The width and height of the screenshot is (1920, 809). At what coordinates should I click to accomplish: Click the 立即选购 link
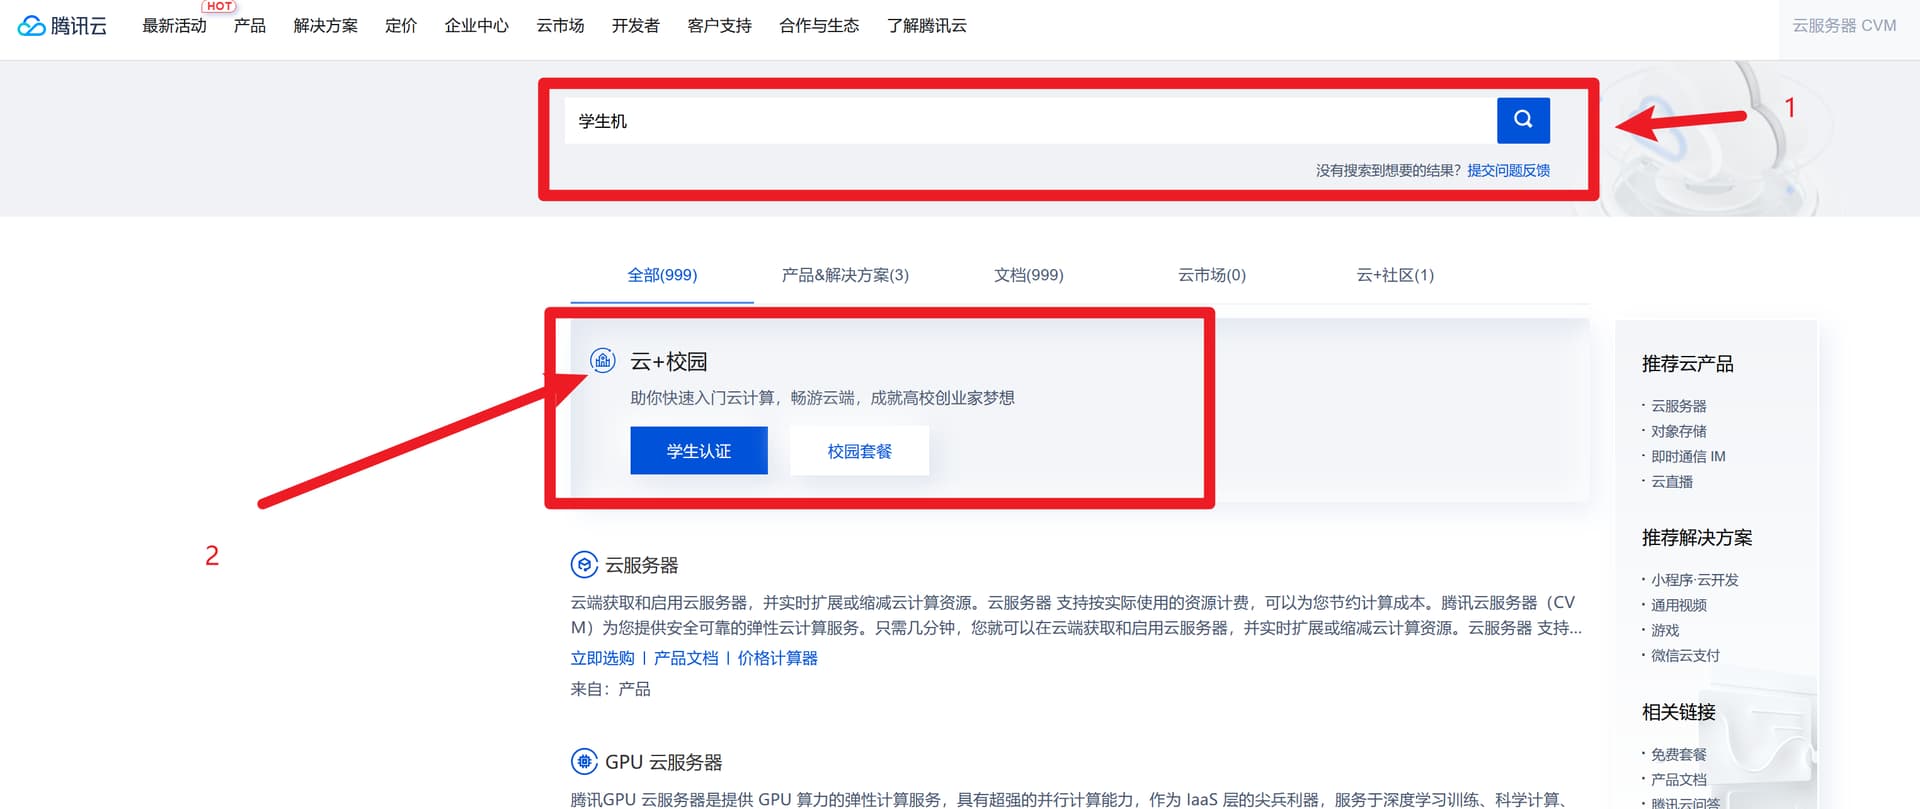click(x=603, y=658)
